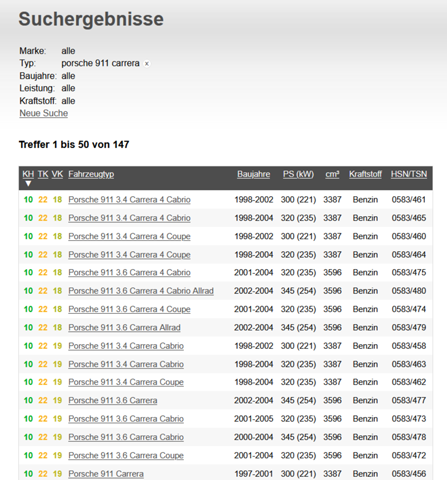Click KH value 10 in 0583/474 row
The image size is (447, 480).
click(x=28, y=309)
